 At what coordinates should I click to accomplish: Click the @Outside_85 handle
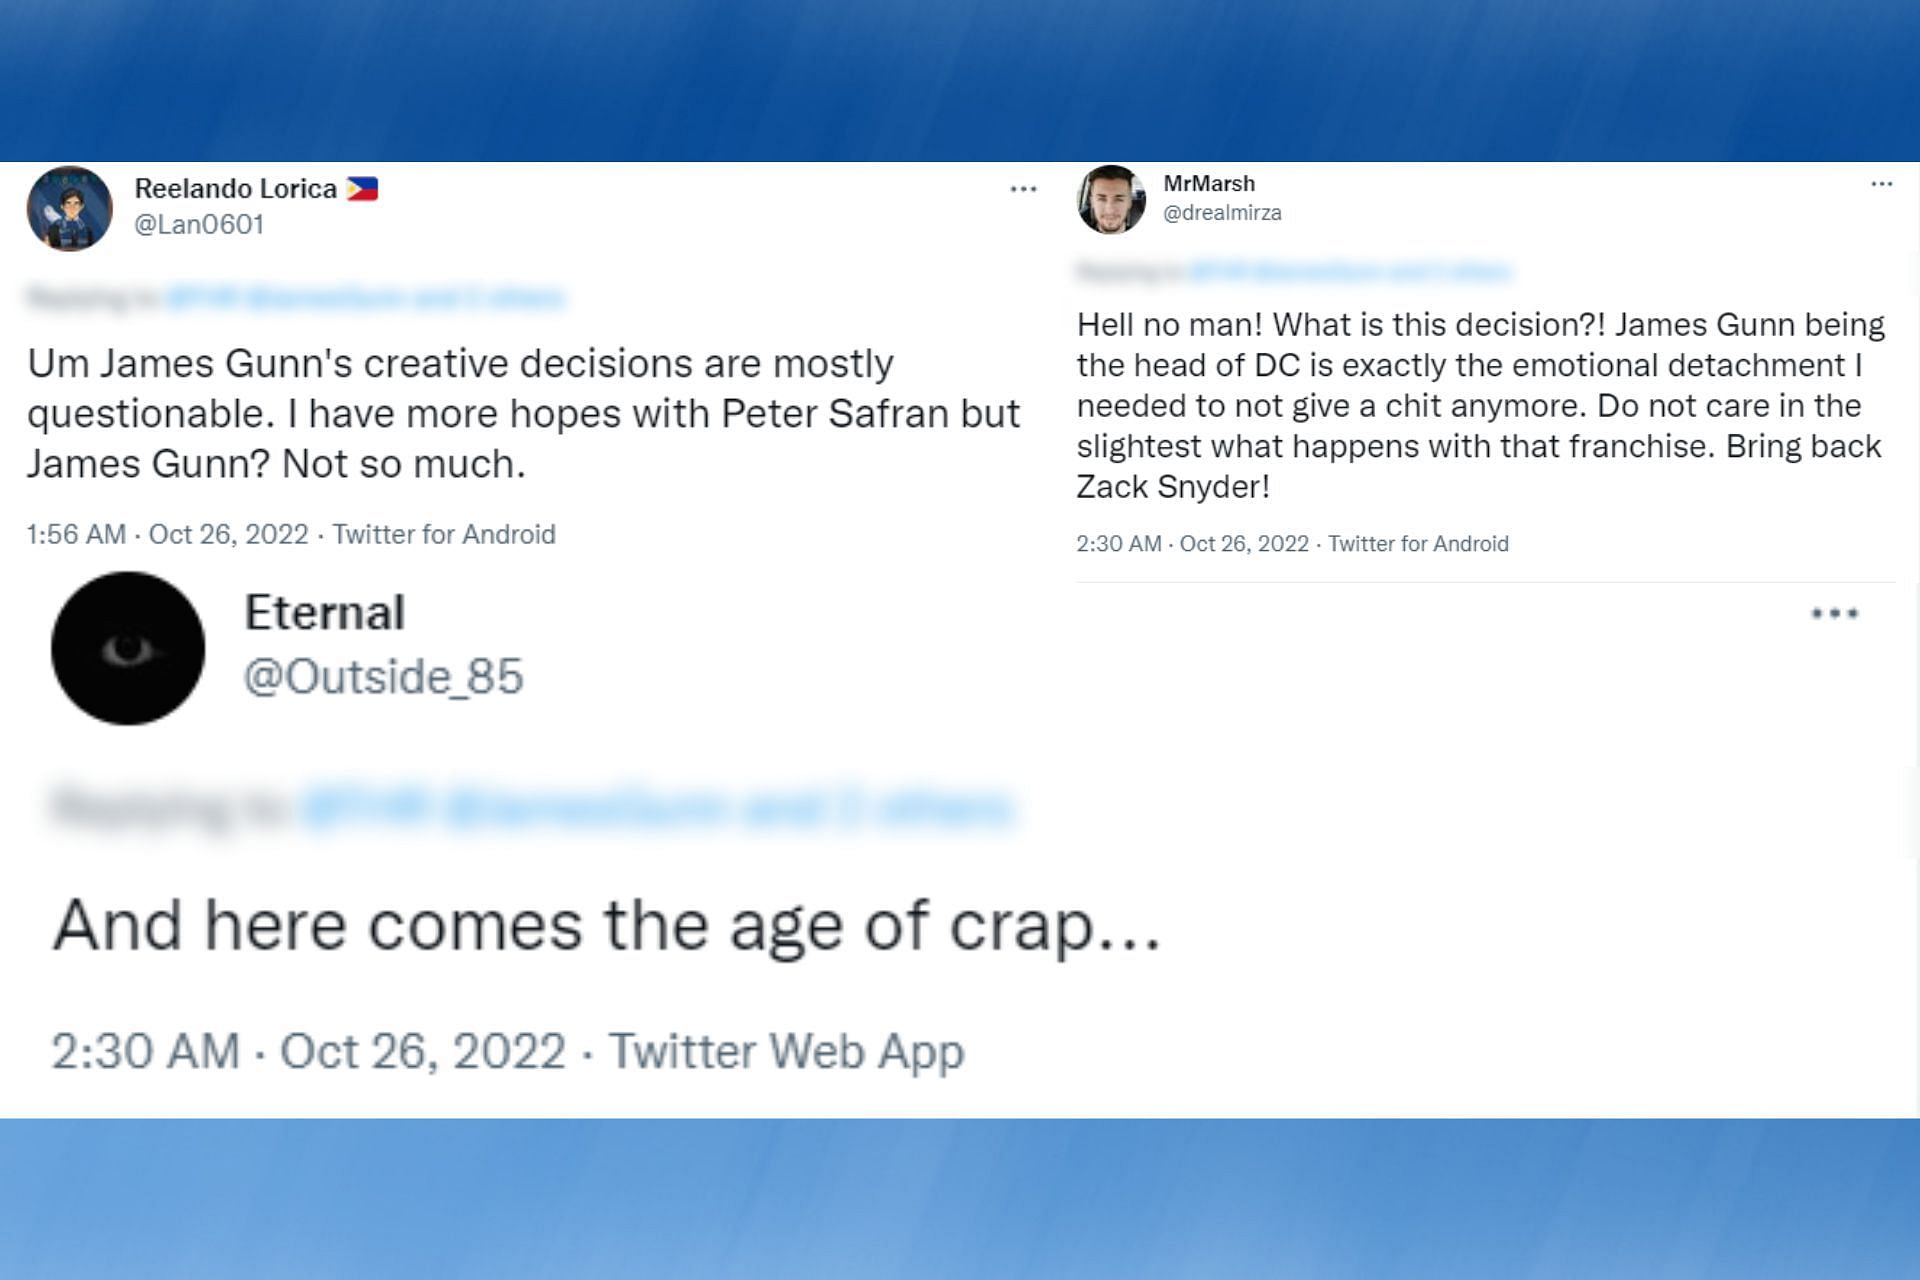coord(383,677)
